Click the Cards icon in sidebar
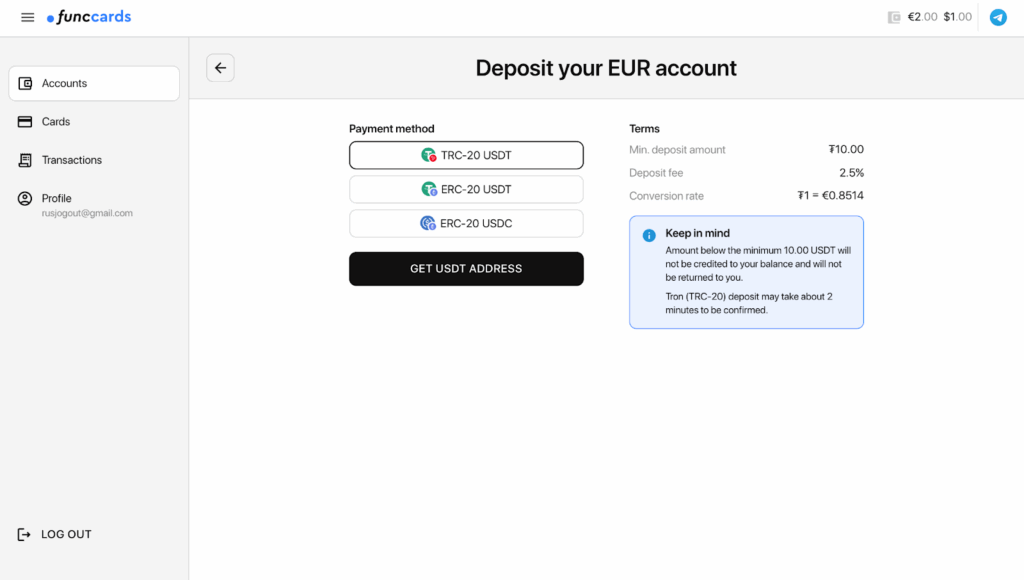The height and width of the screenshot is (580, 1024). [x=25, y=121]
